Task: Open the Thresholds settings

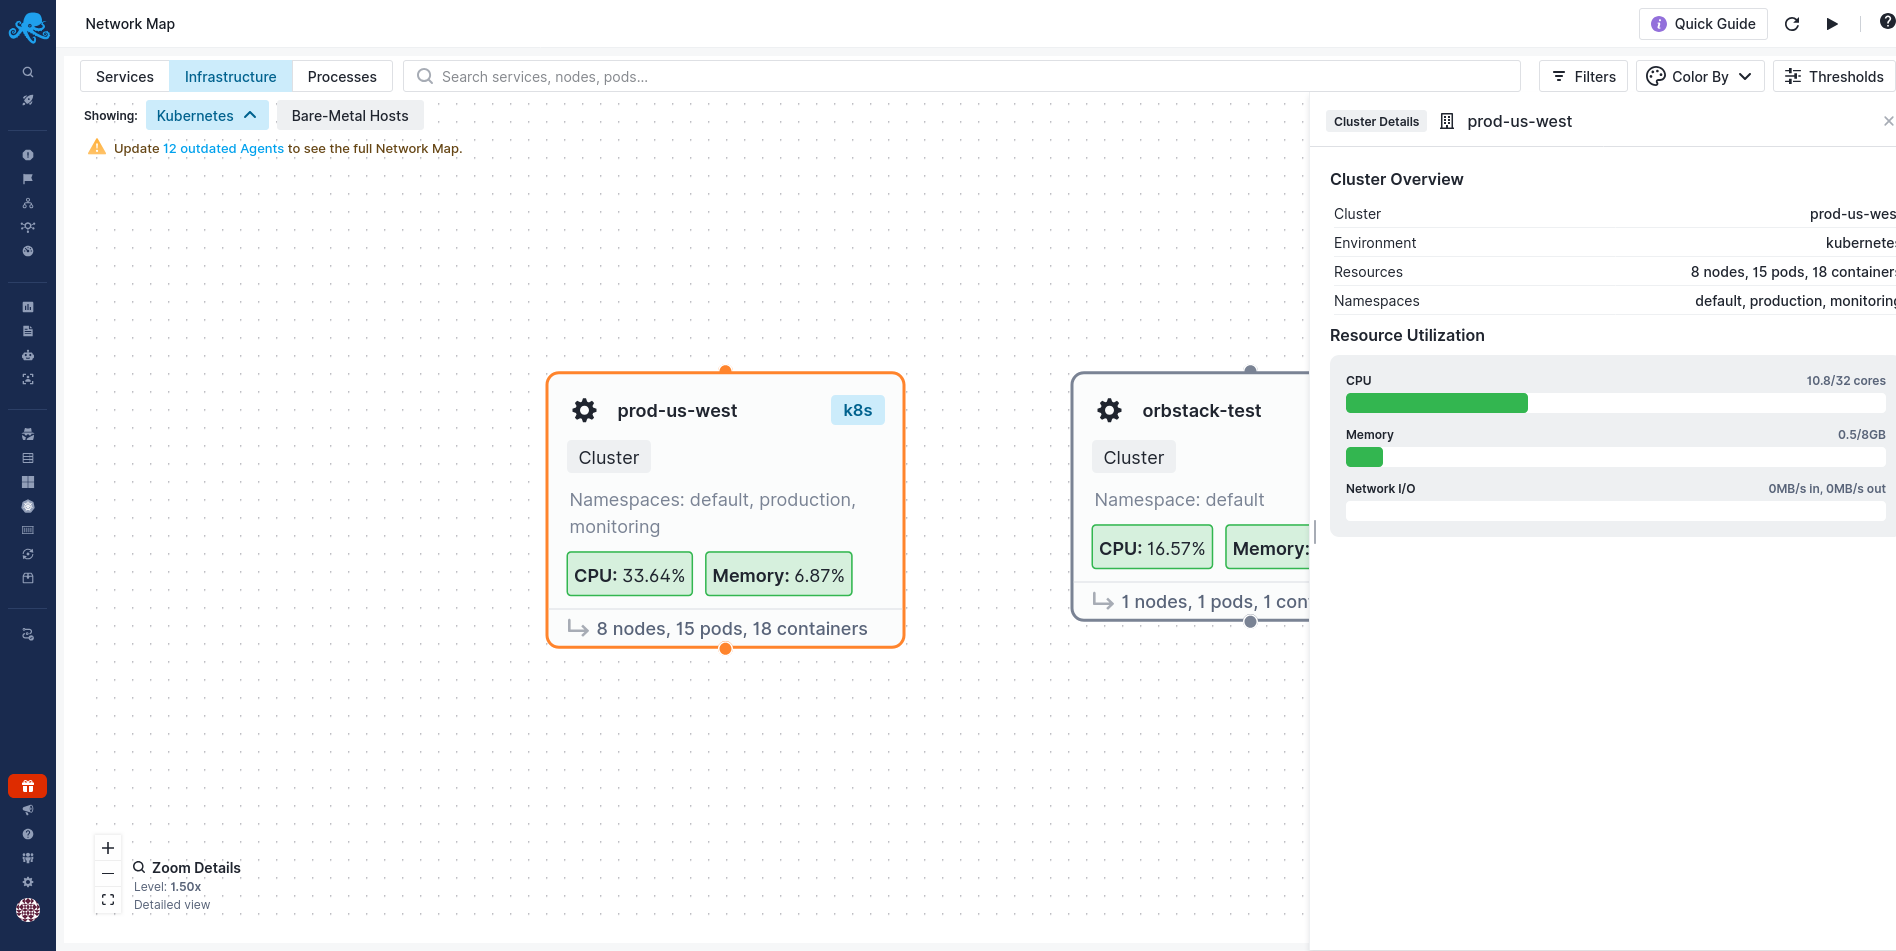Action: pyautogui.click(x=1834, y=77)
